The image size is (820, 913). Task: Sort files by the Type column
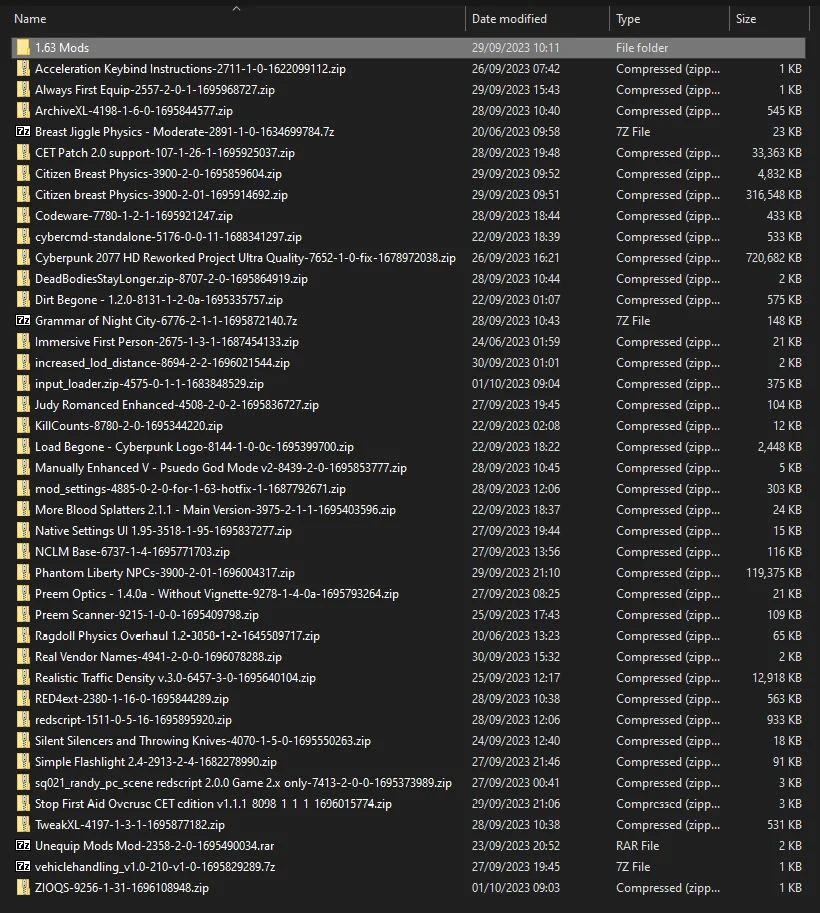[x=628, y=19]
